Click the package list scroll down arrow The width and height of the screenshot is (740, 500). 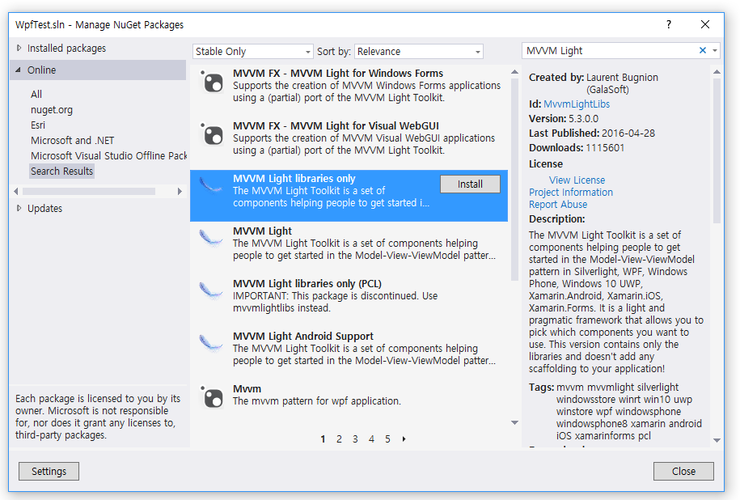pos(514,423)
